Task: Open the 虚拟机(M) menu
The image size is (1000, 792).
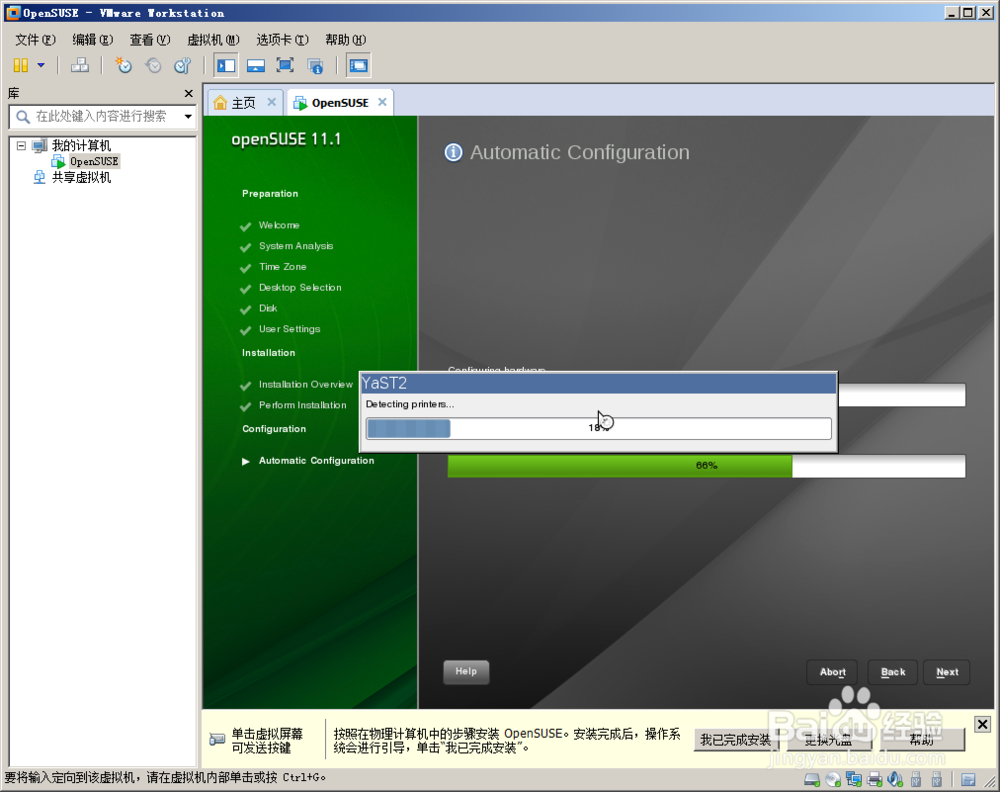Action: click(213, 40)
